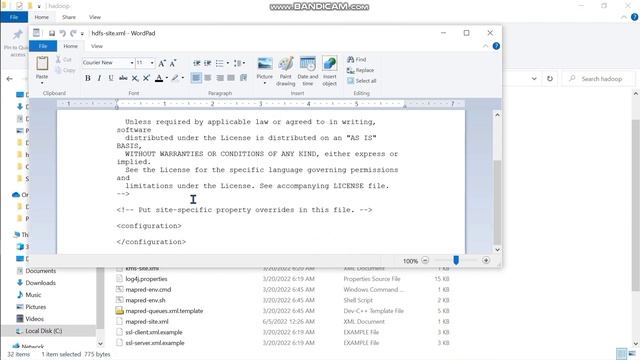Toggle italic formatting
Image resolution: width=640 pixels, height=360 pixels.
99,78
